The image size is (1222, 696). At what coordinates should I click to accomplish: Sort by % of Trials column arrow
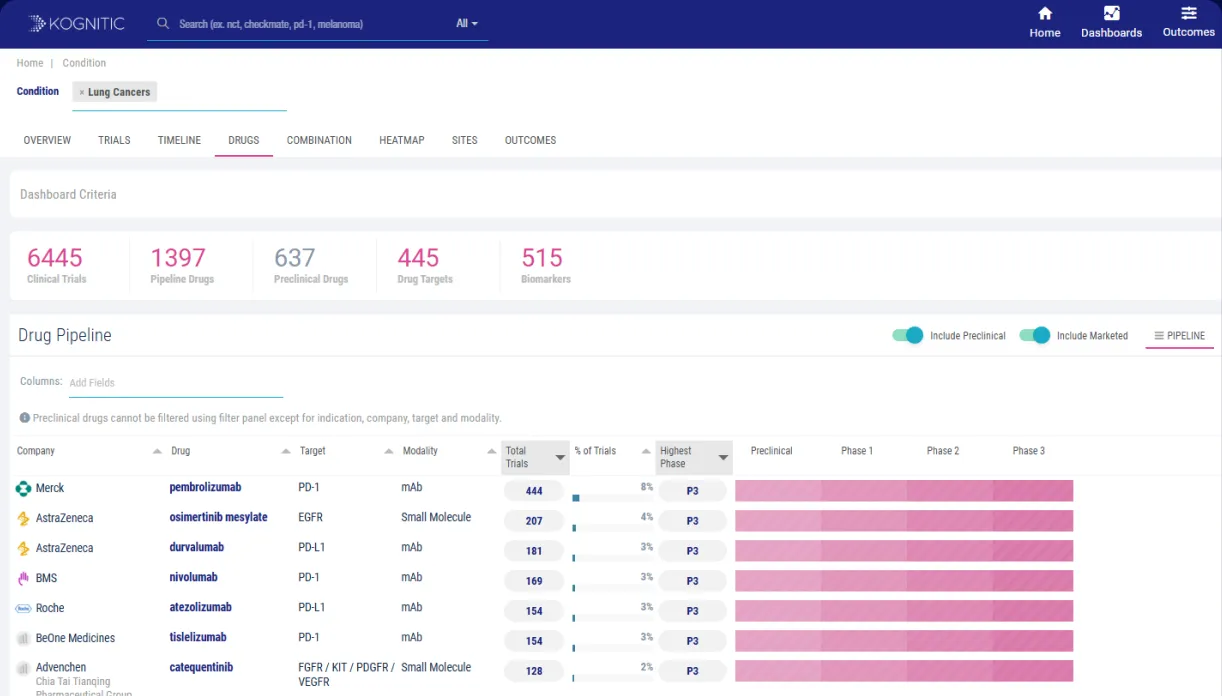(646, 451)
